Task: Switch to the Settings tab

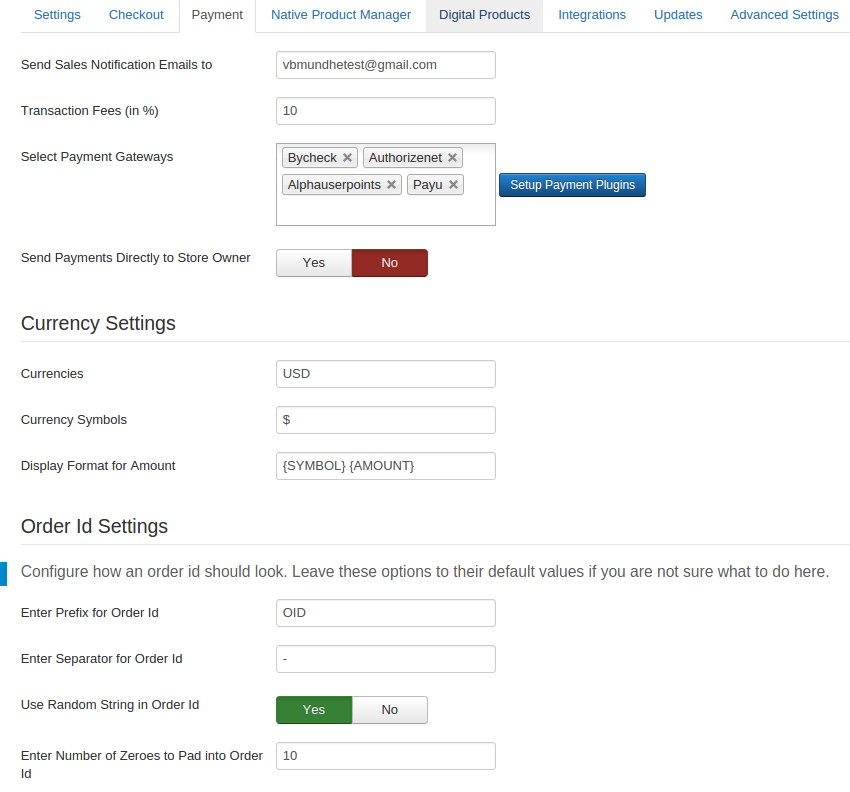Action: tap(57, 15)
